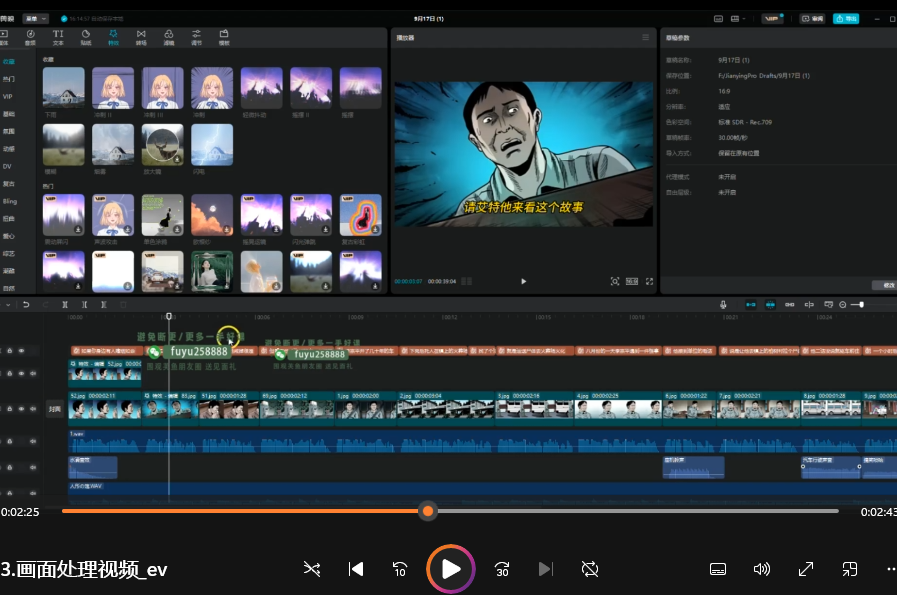Select the VIP effects category in the sidebar
This screenshot has height=595, width=897.
click(x=7, y=96)
